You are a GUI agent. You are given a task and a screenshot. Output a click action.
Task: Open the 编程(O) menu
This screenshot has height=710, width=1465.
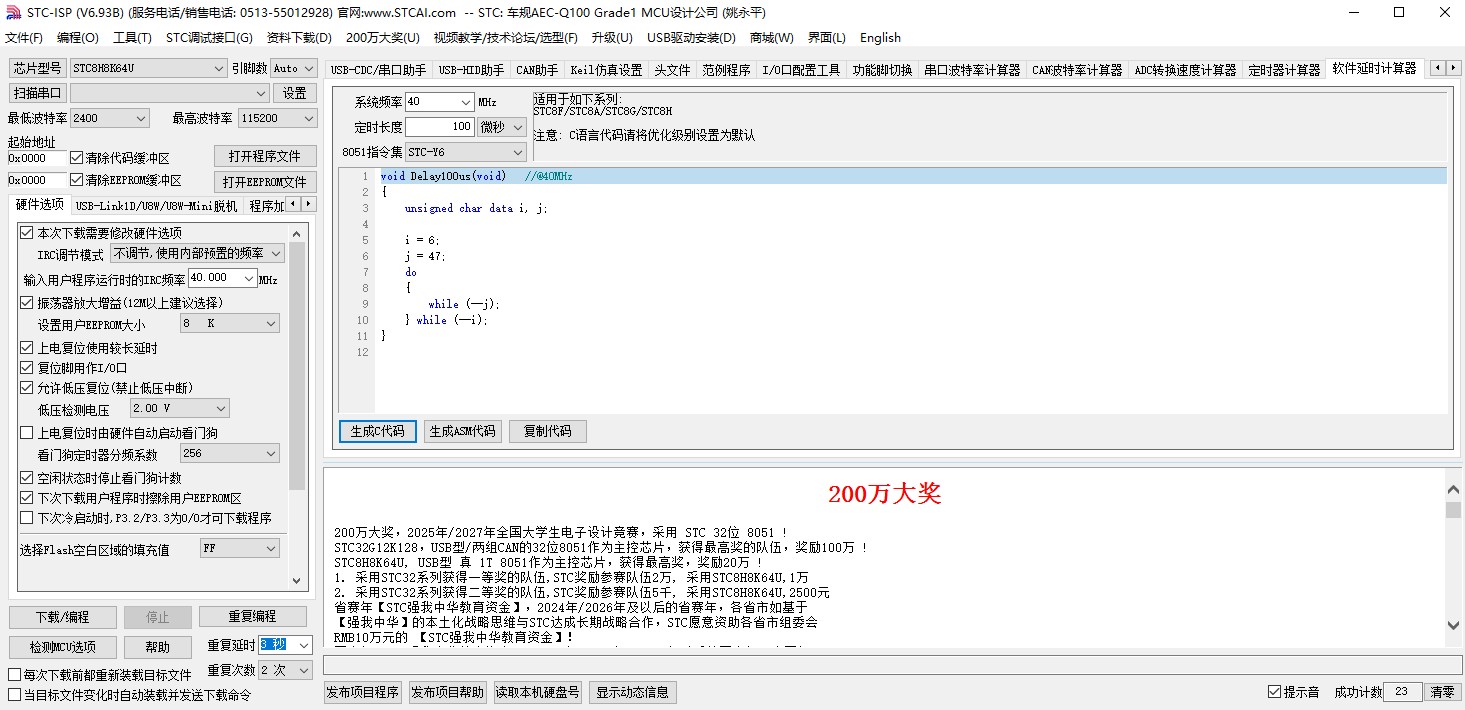coord(78,38)
